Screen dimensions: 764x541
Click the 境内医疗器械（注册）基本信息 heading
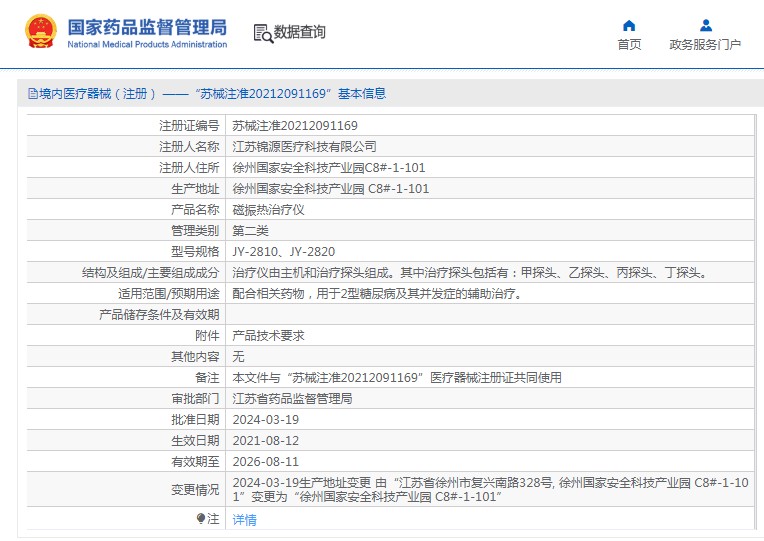(212, 94)
